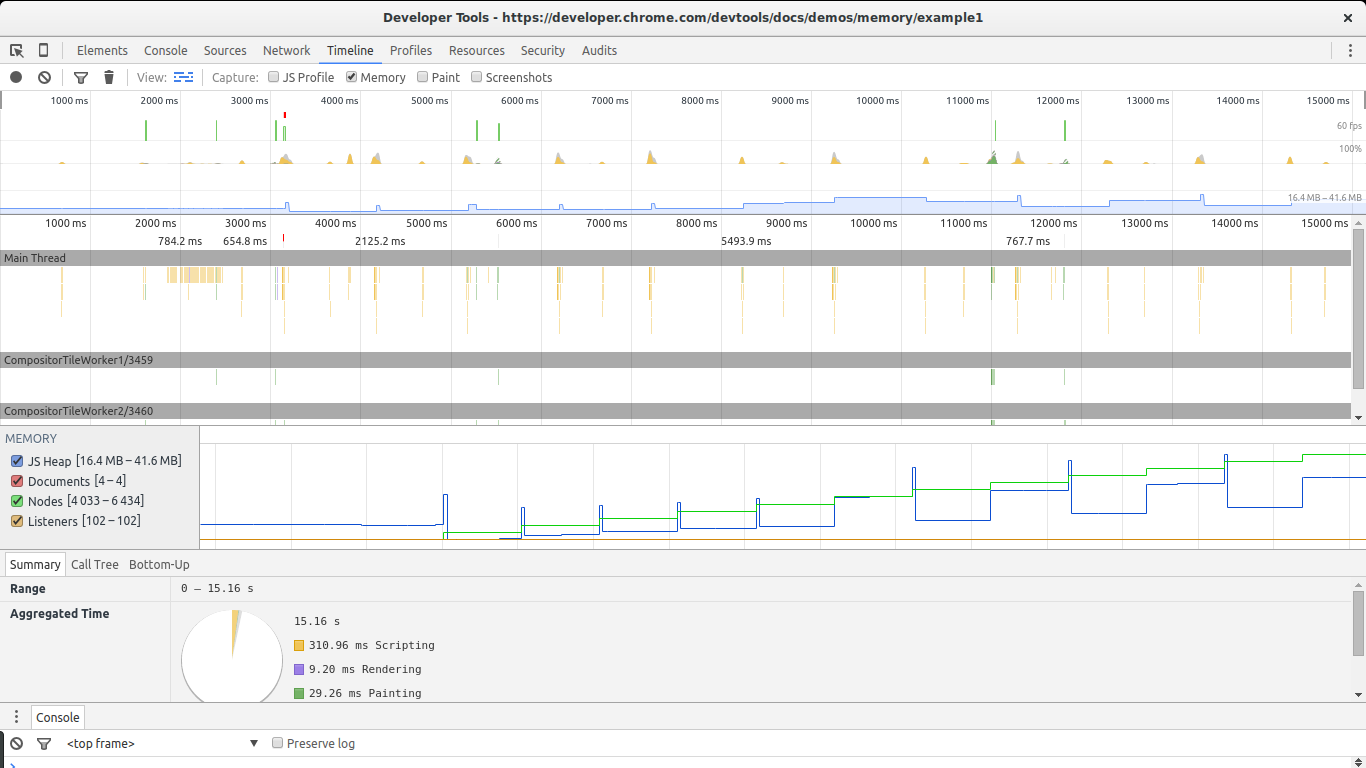Viewport: 1366px width, 768px height.
Task: Open the DevTools three-dot customize menu
Action: [x=1350, y=51]
